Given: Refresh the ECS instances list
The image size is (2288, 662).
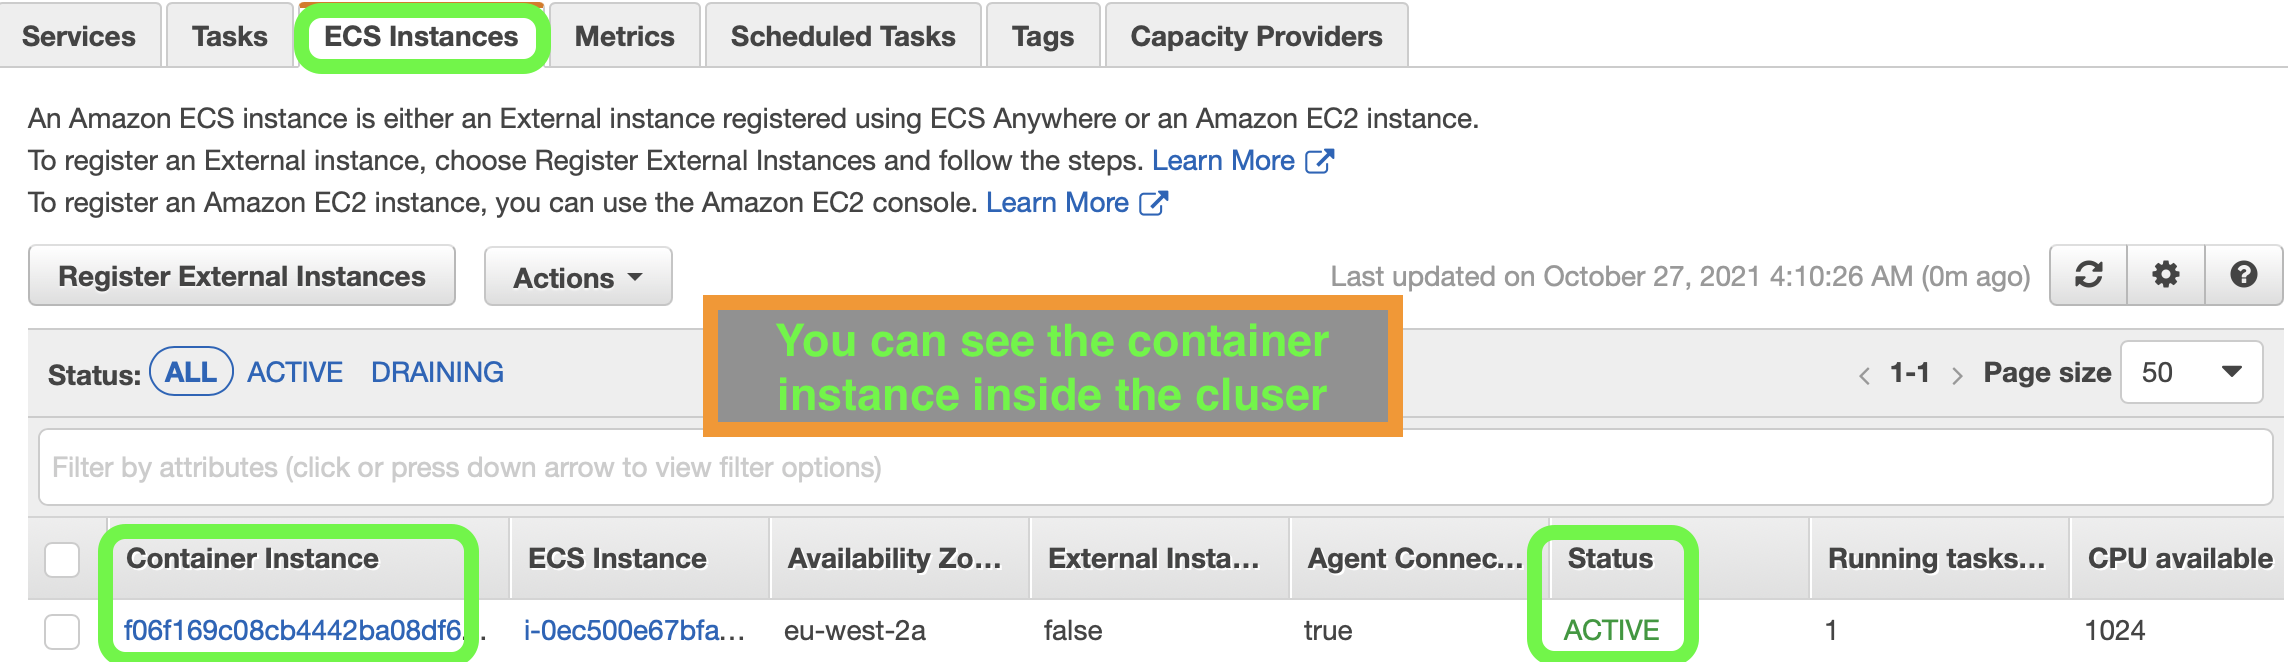Looking at the screenshot, I should click(2088, 275).
